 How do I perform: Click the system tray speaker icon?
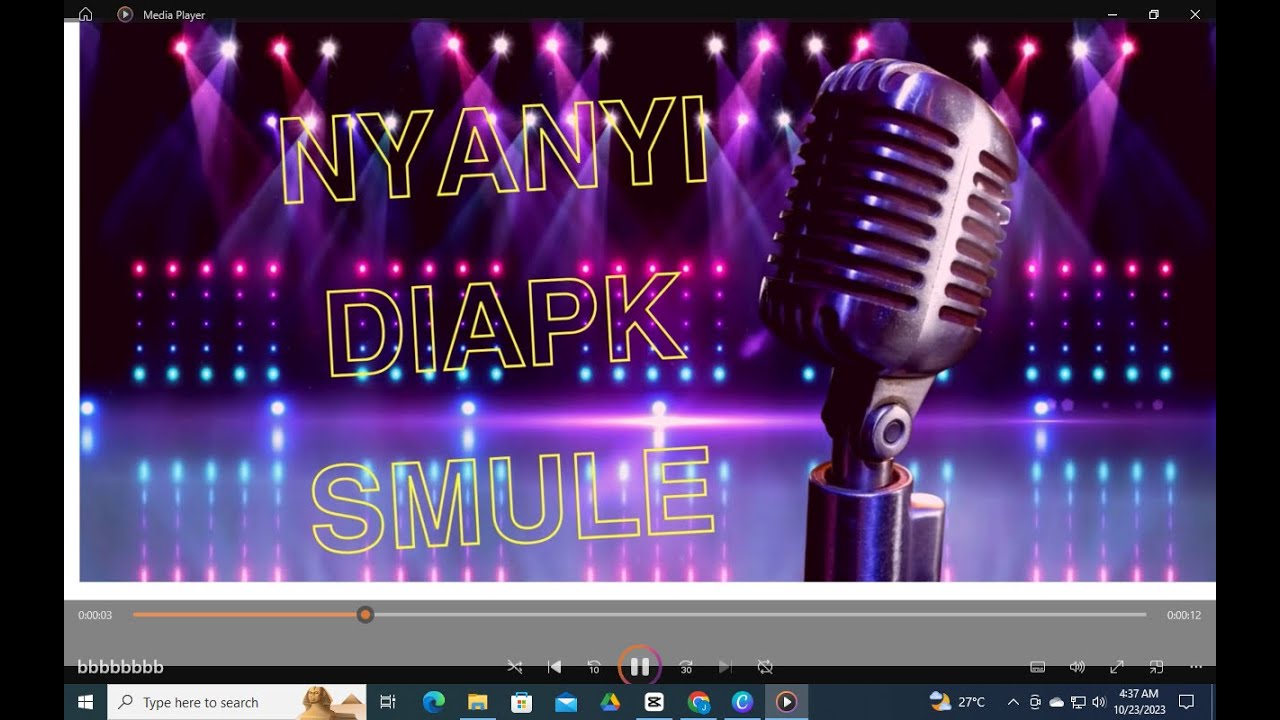point(1099,702)
